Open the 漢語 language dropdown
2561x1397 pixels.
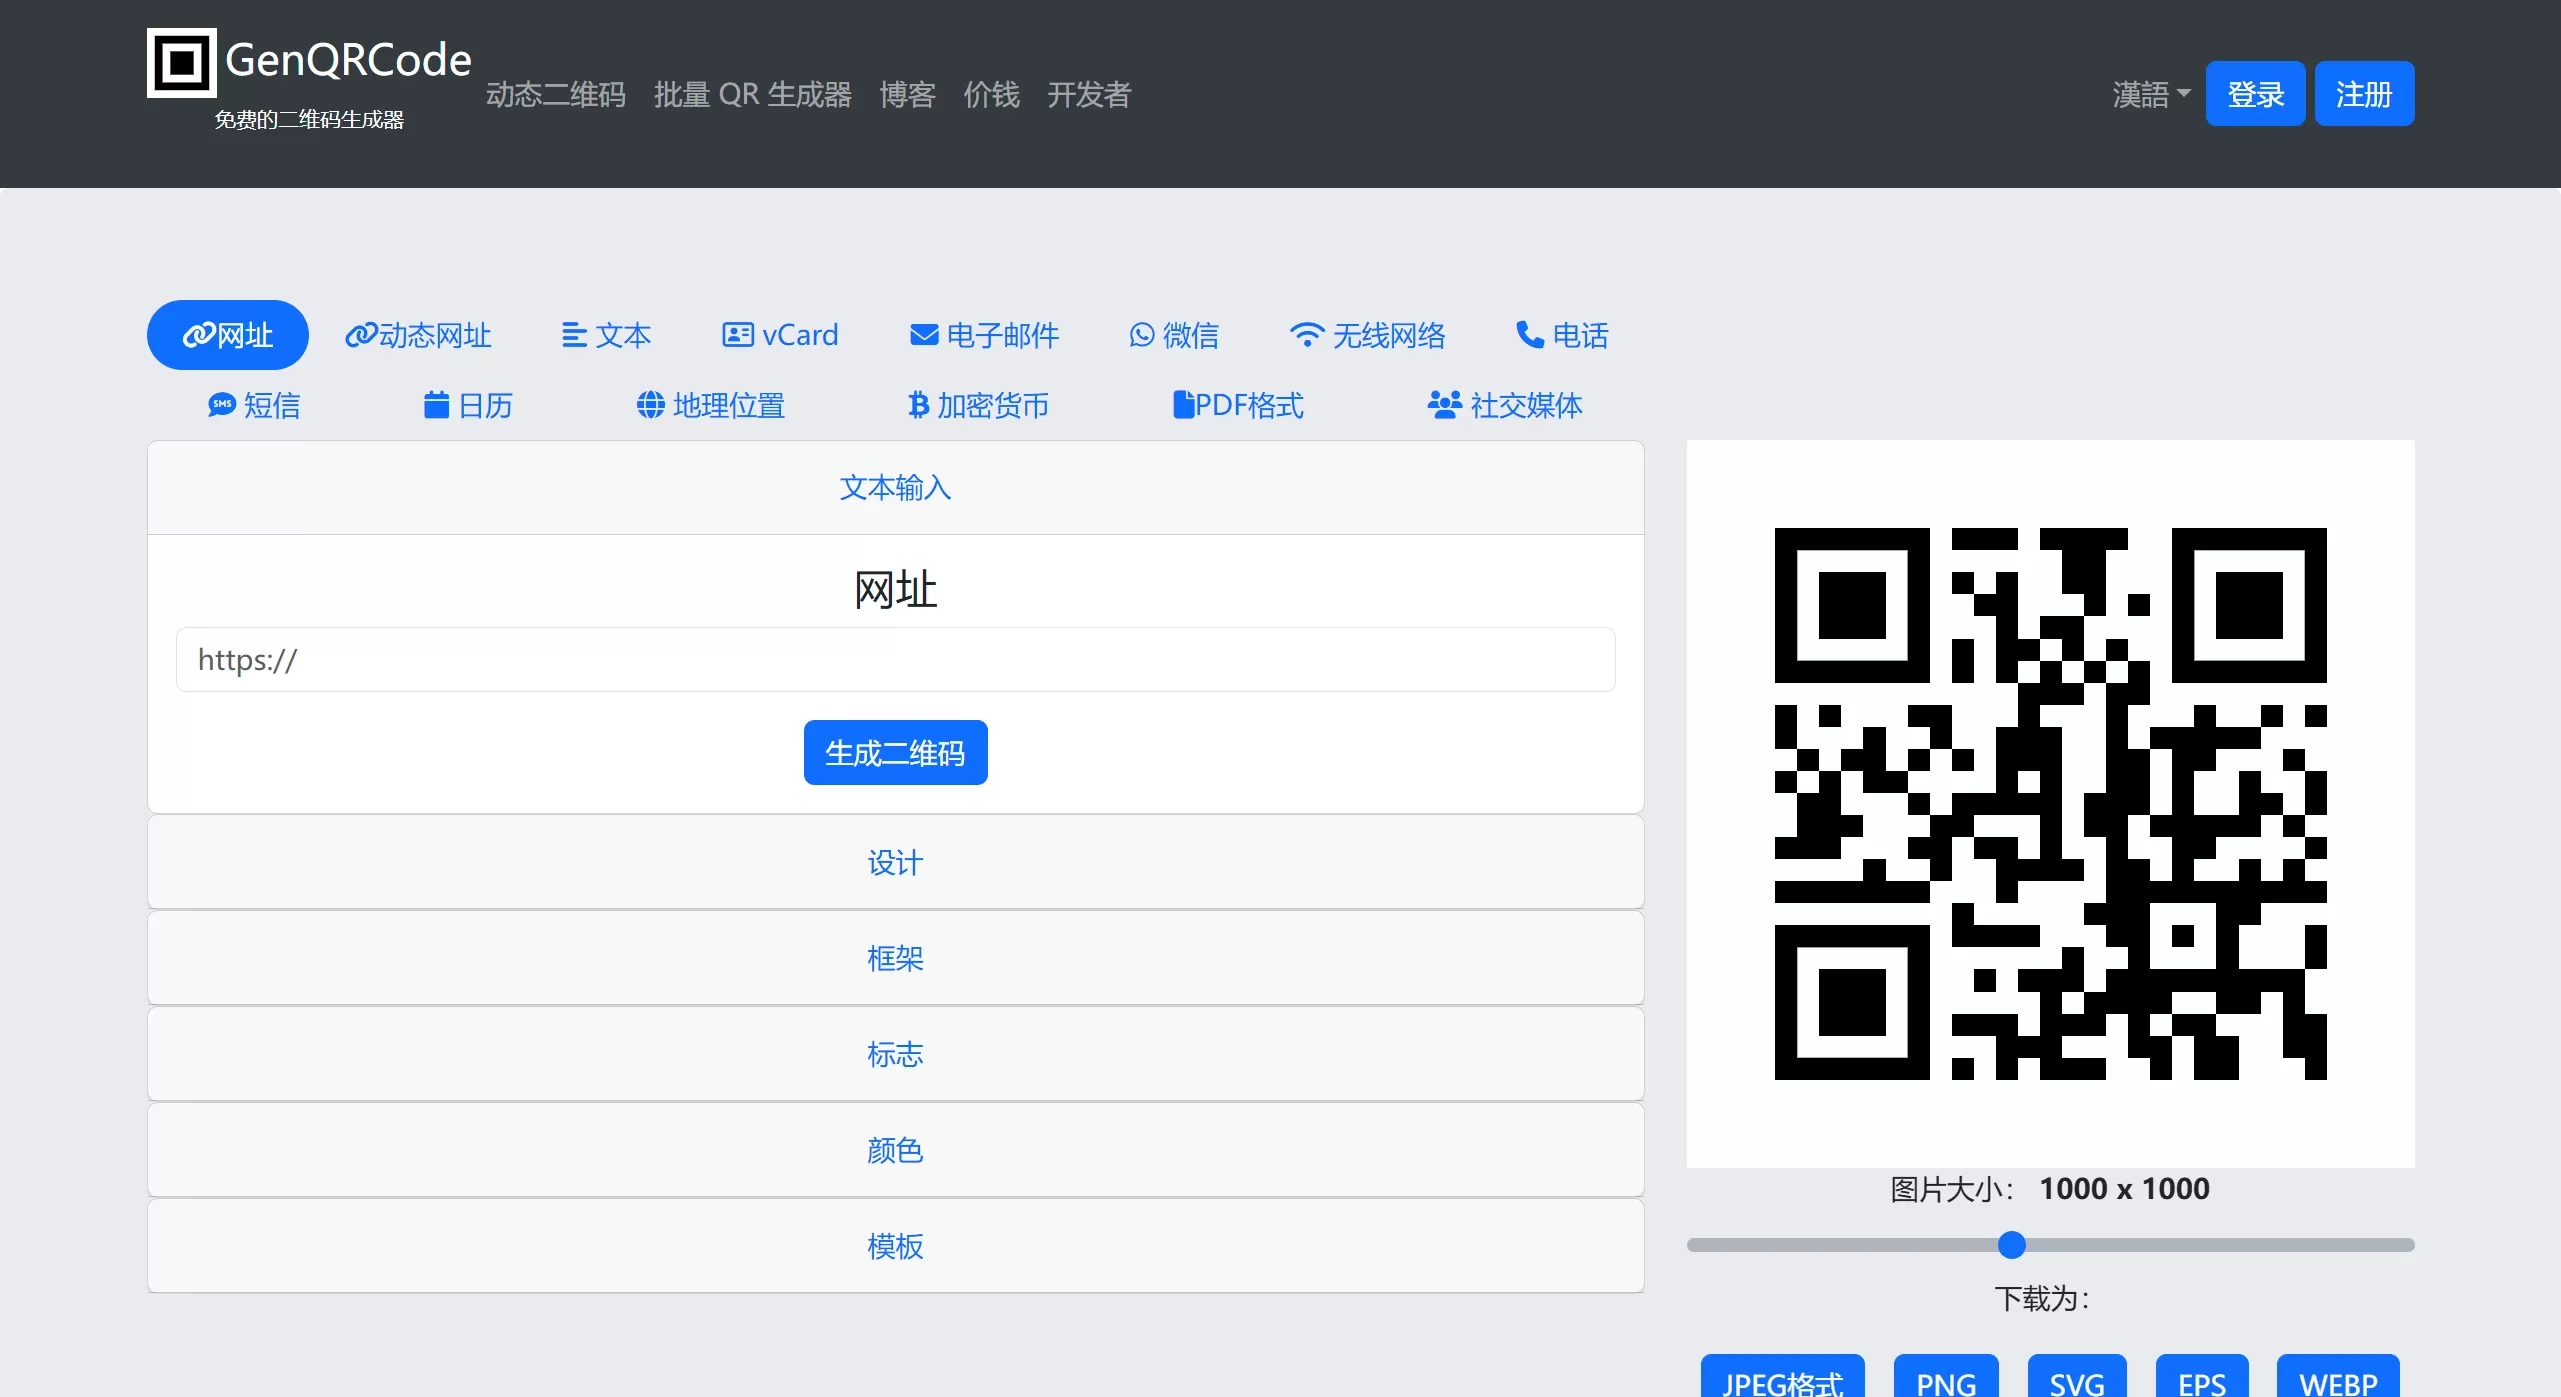[x=2151, y=94]
